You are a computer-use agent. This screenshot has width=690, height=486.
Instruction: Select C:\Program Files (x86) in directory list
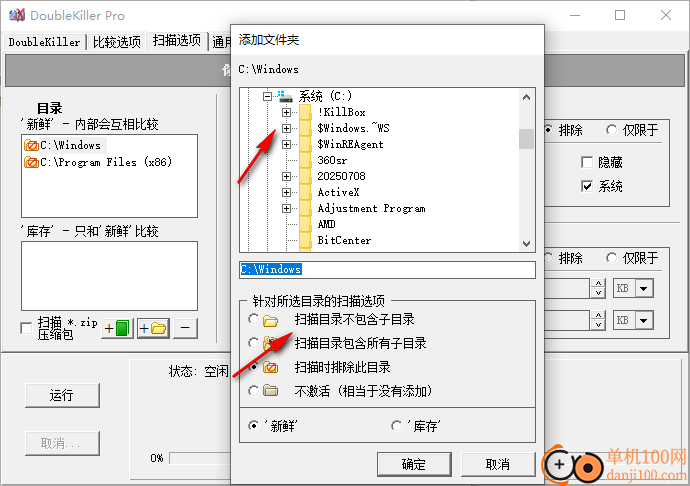(106, 162)
